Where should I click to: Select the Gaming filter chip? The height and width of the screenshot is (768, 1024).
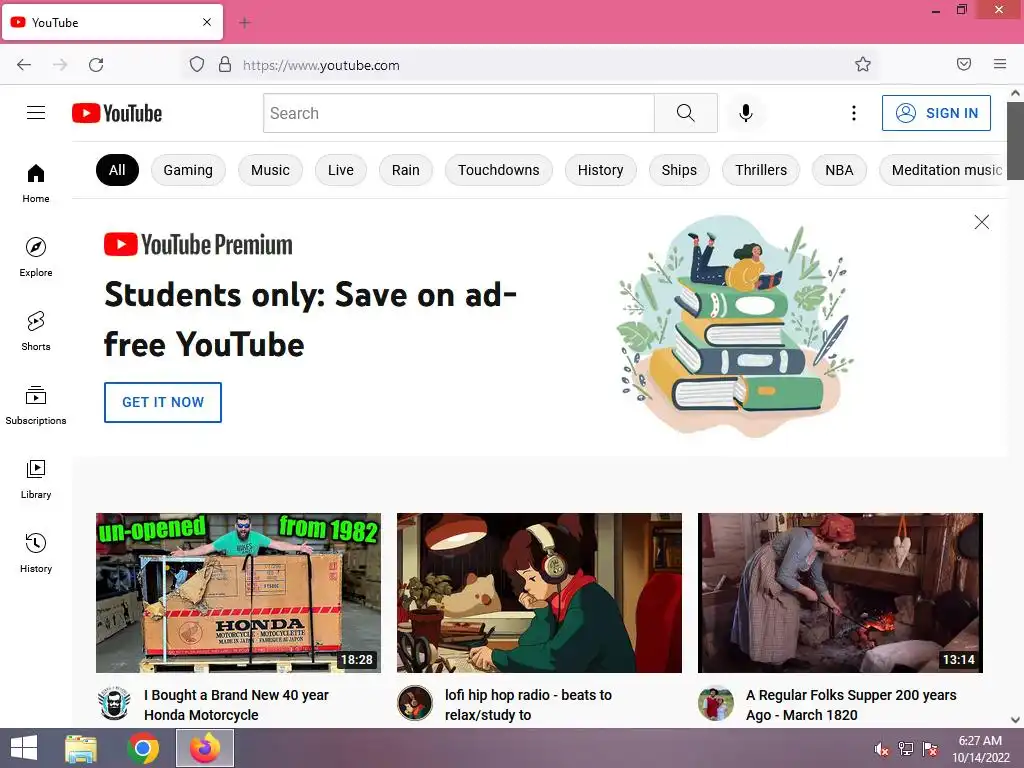click(188, 170)
